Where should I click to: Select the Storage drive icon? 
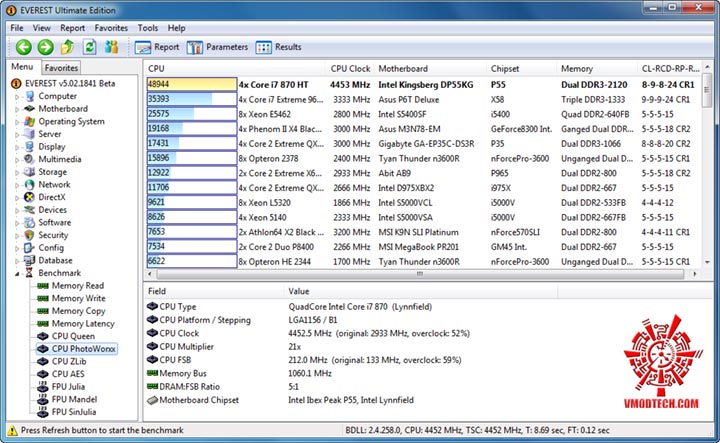pyautogui.click(x=30, y=172)
